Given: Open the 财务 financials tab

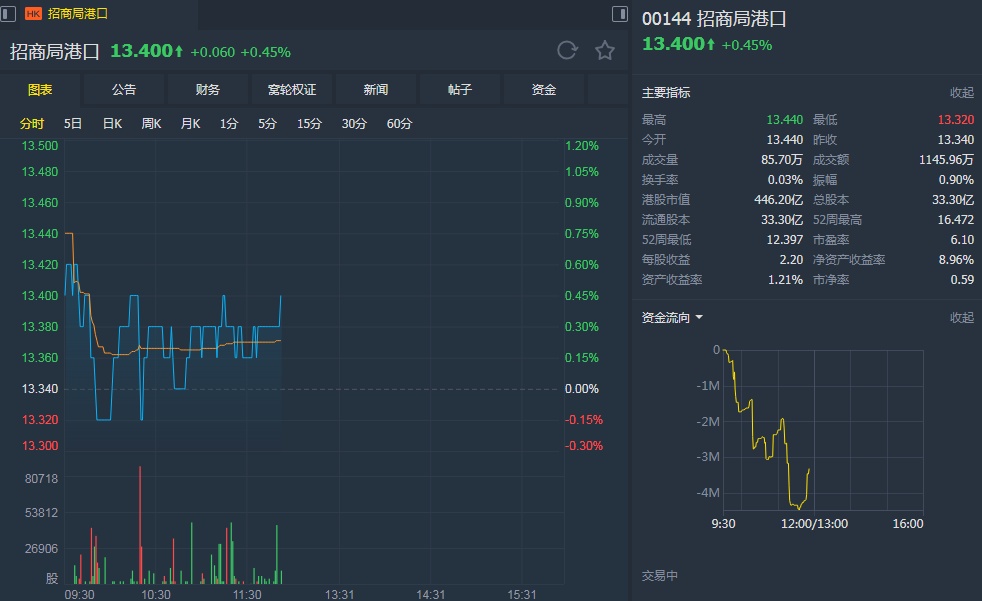Looking at the screenshot, I should [208, 90].
